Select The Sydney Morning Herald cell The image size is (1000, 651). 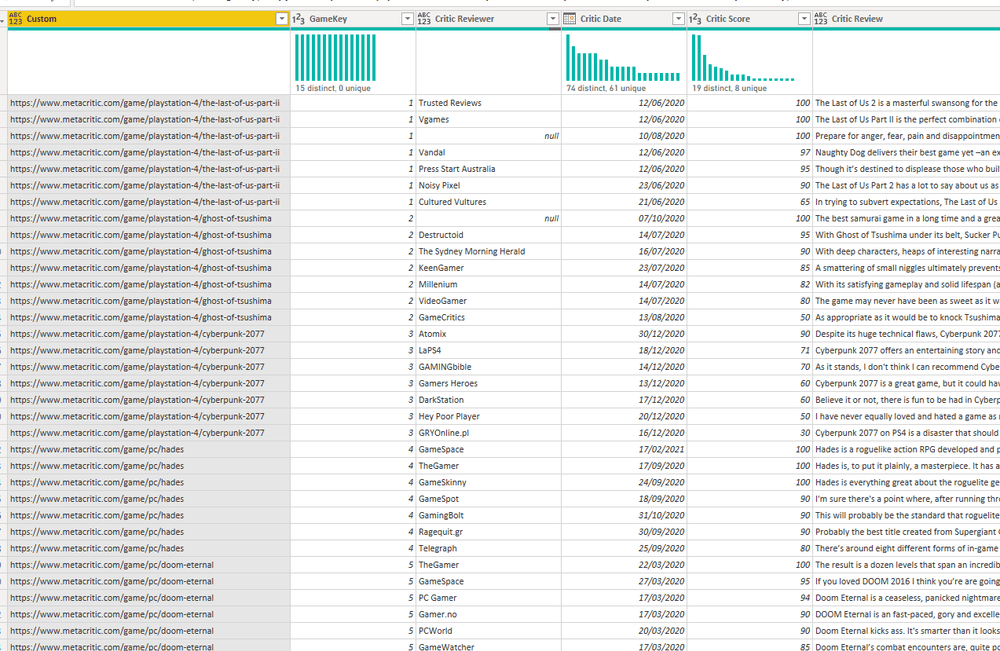[x=489, y=252]
